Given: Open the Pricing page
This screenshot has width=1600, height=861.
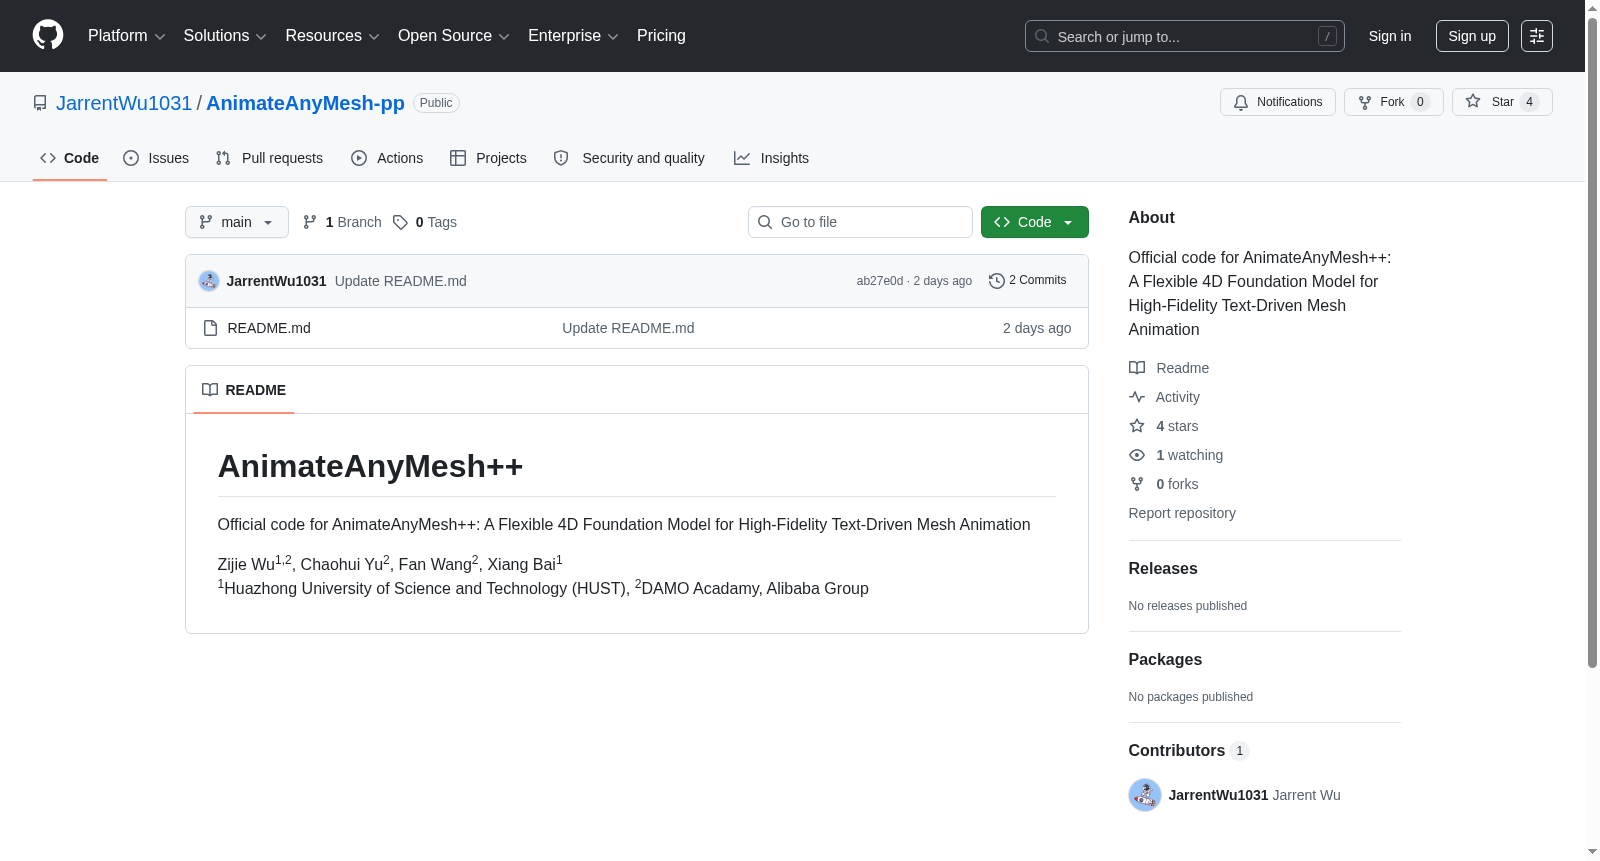Looking at the screenshot, I should (x=661, y=36).
